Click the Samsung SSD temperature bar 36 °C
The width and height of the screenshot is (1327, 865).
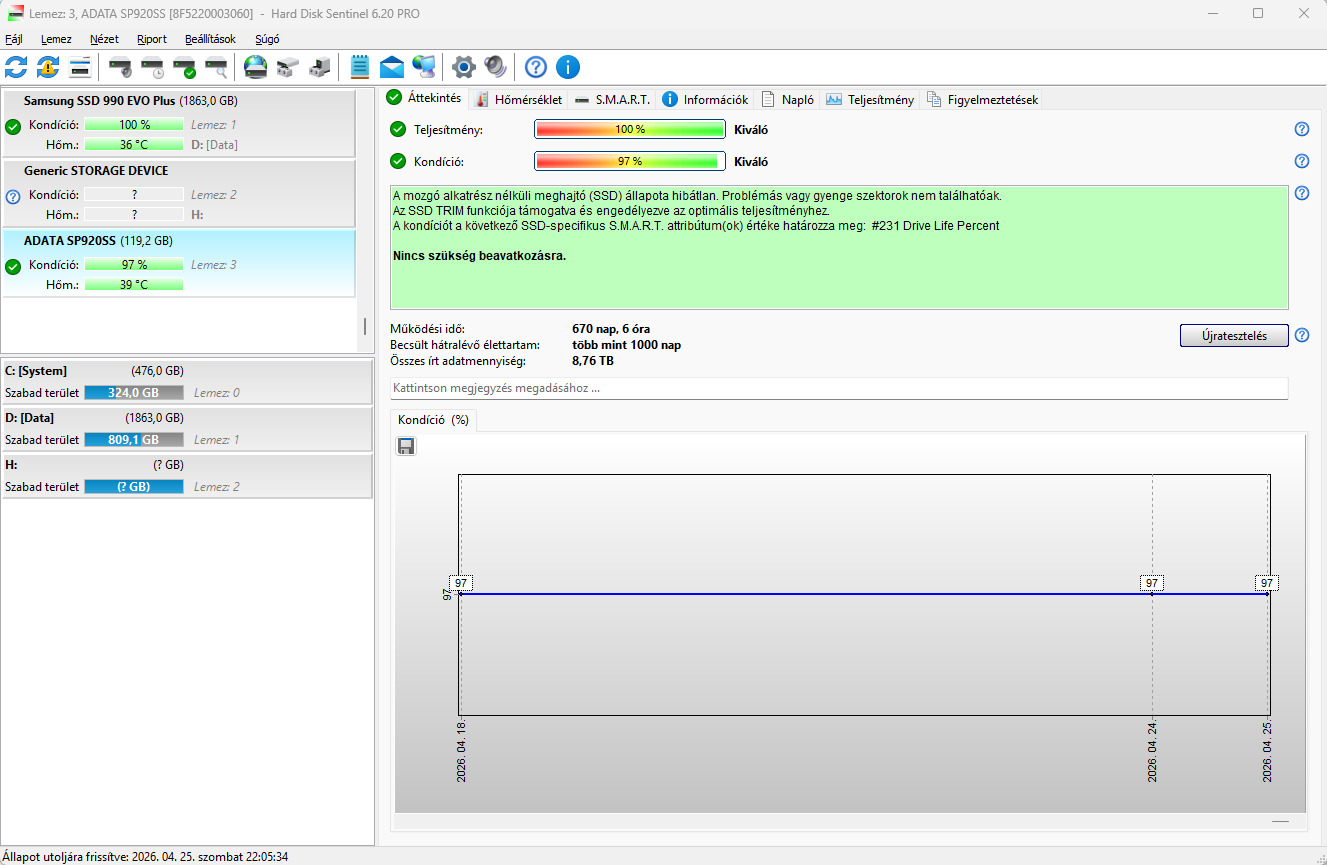134,145
